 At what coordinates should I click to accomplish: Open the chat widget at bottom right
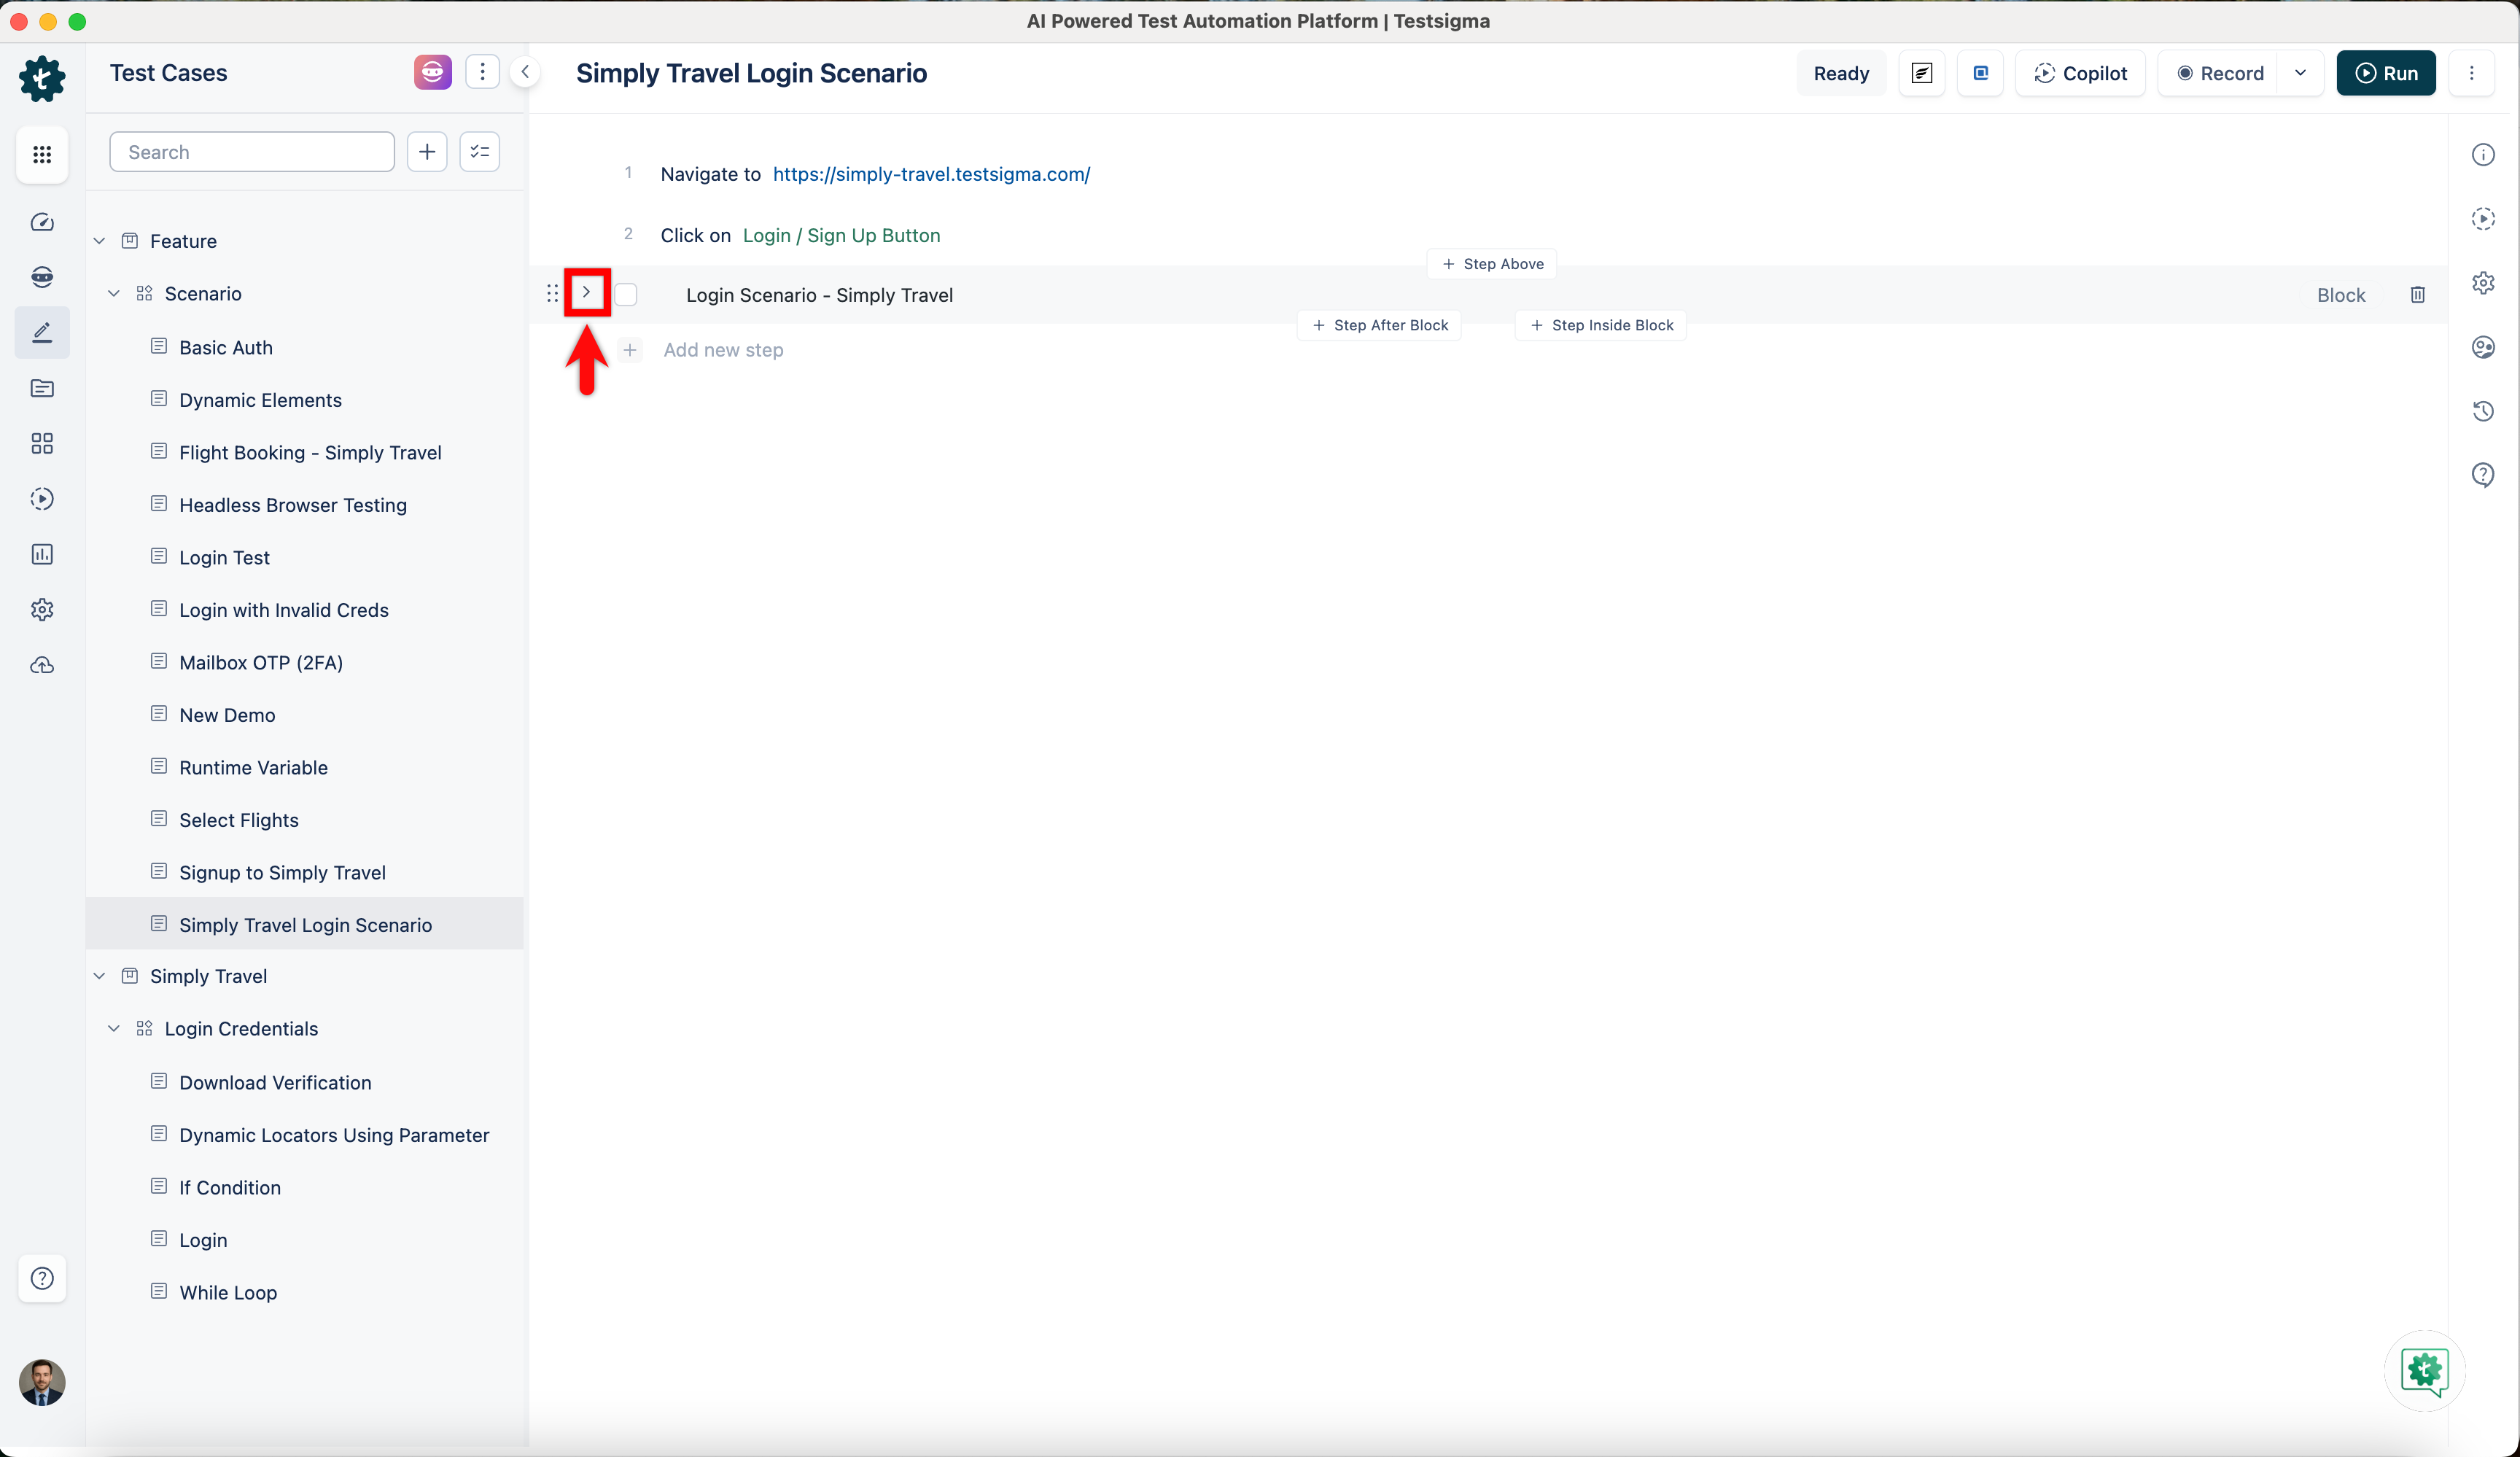coord(2424,1370)
